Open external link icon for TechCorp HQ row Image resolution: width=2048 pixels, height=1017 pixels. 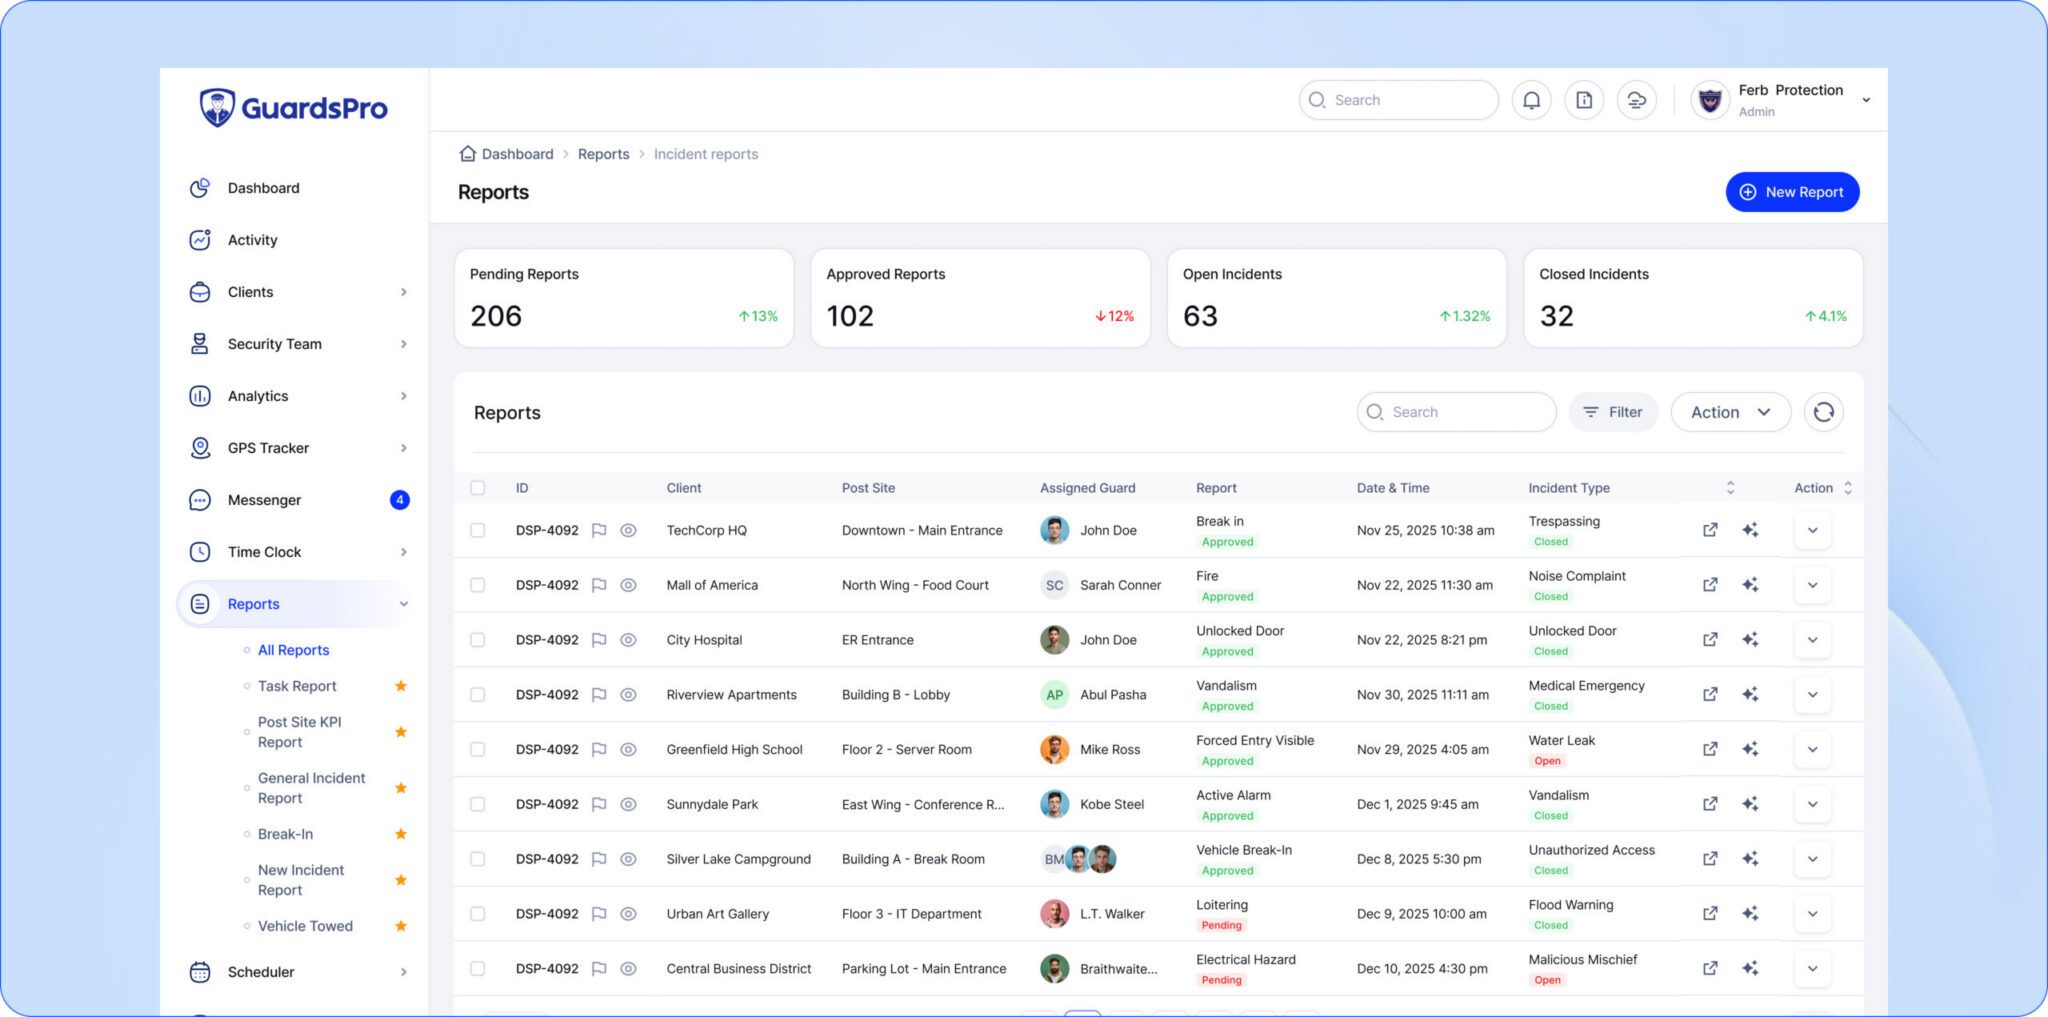[1710, 530]
